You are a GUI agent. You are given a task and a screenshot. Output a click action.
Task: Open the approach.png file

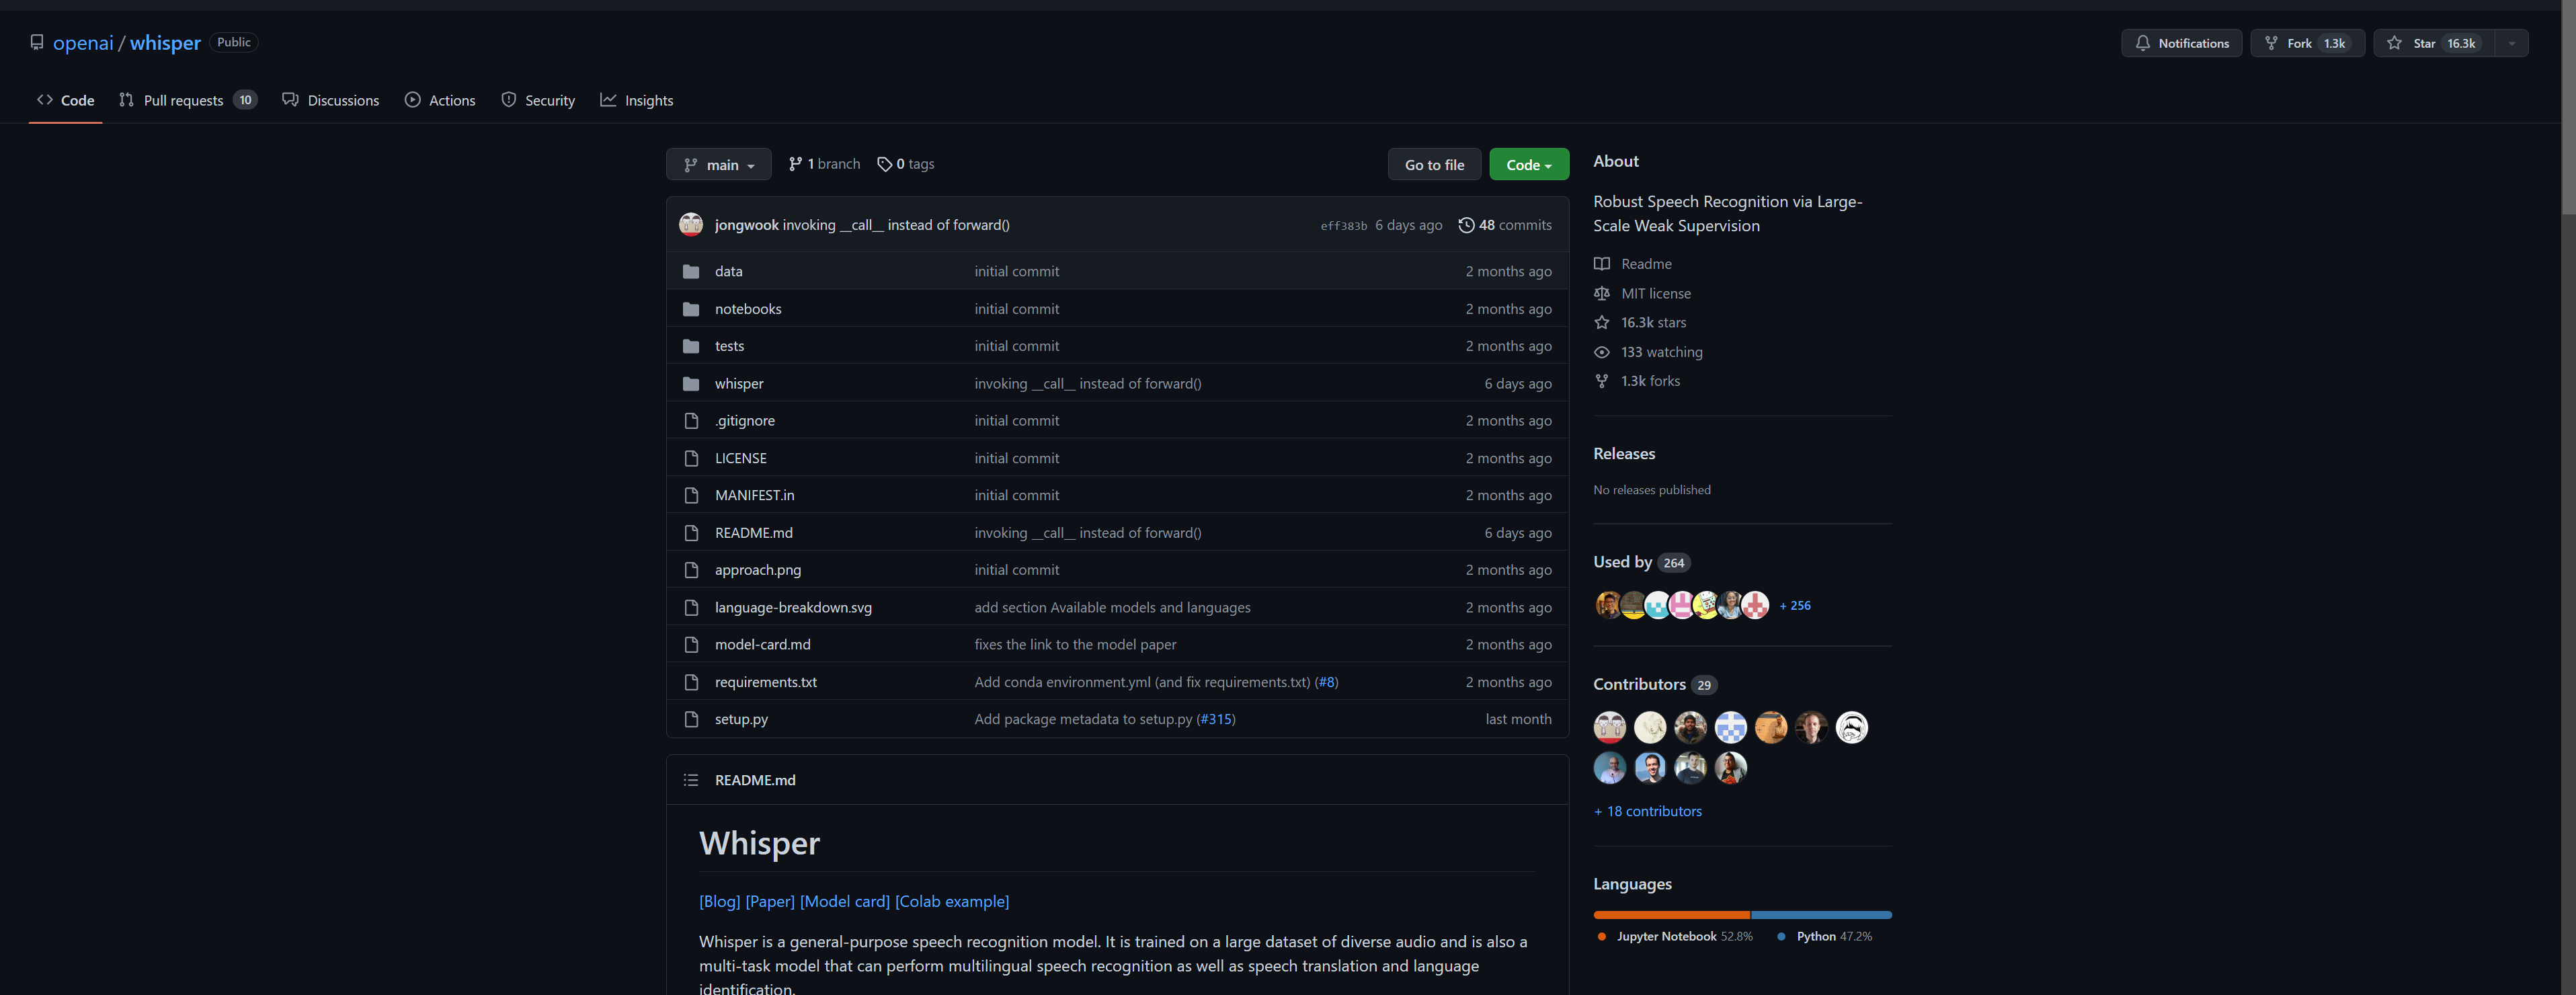pos(757,570)
